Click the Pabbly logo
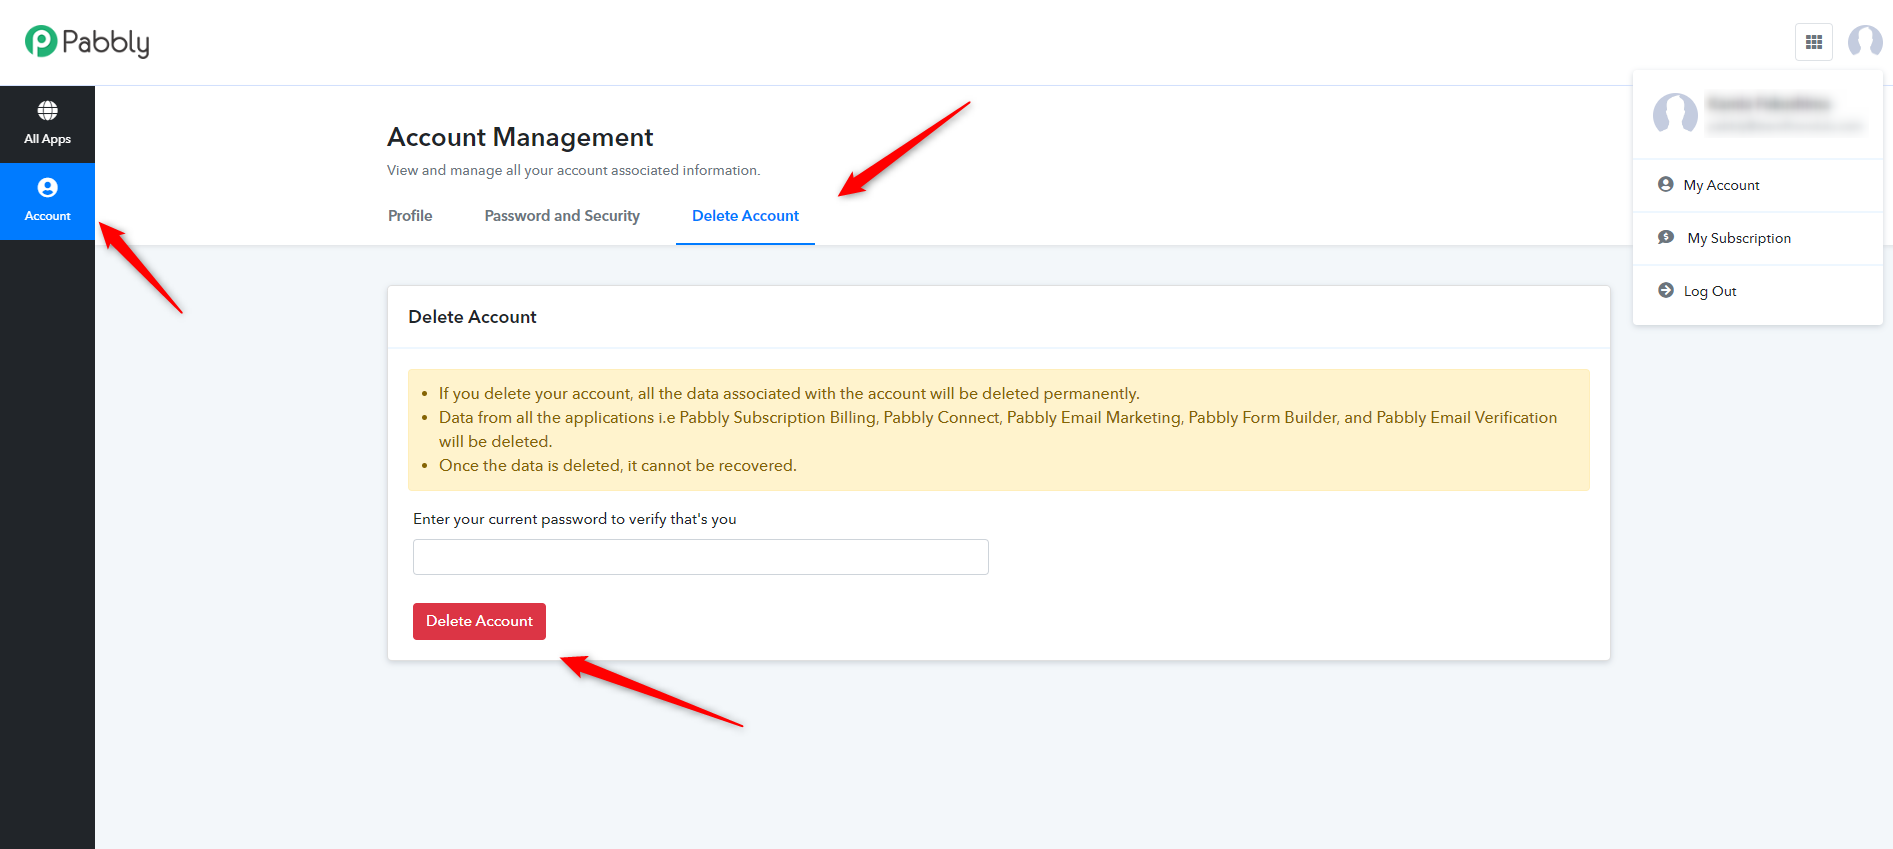1893x849 pixels. (87, 42)
